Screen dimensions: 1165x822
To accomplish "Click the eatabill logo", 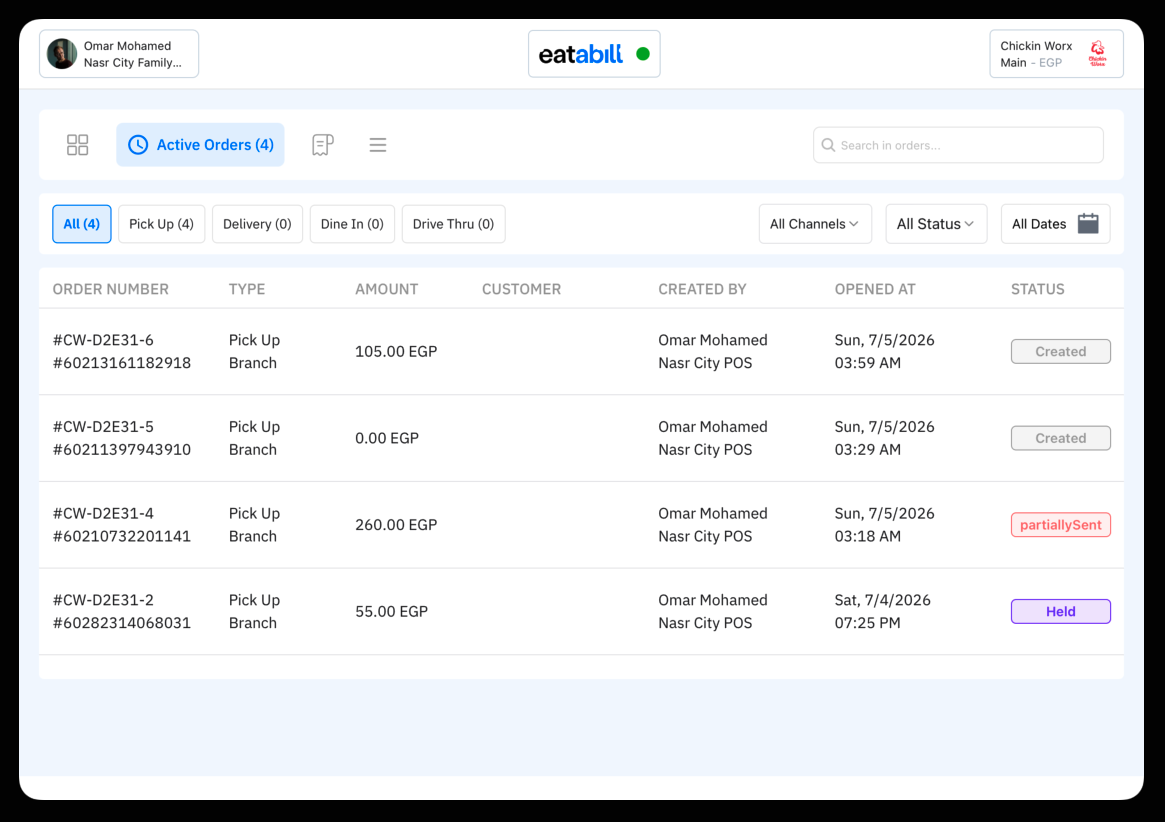I will coord(580,54).
